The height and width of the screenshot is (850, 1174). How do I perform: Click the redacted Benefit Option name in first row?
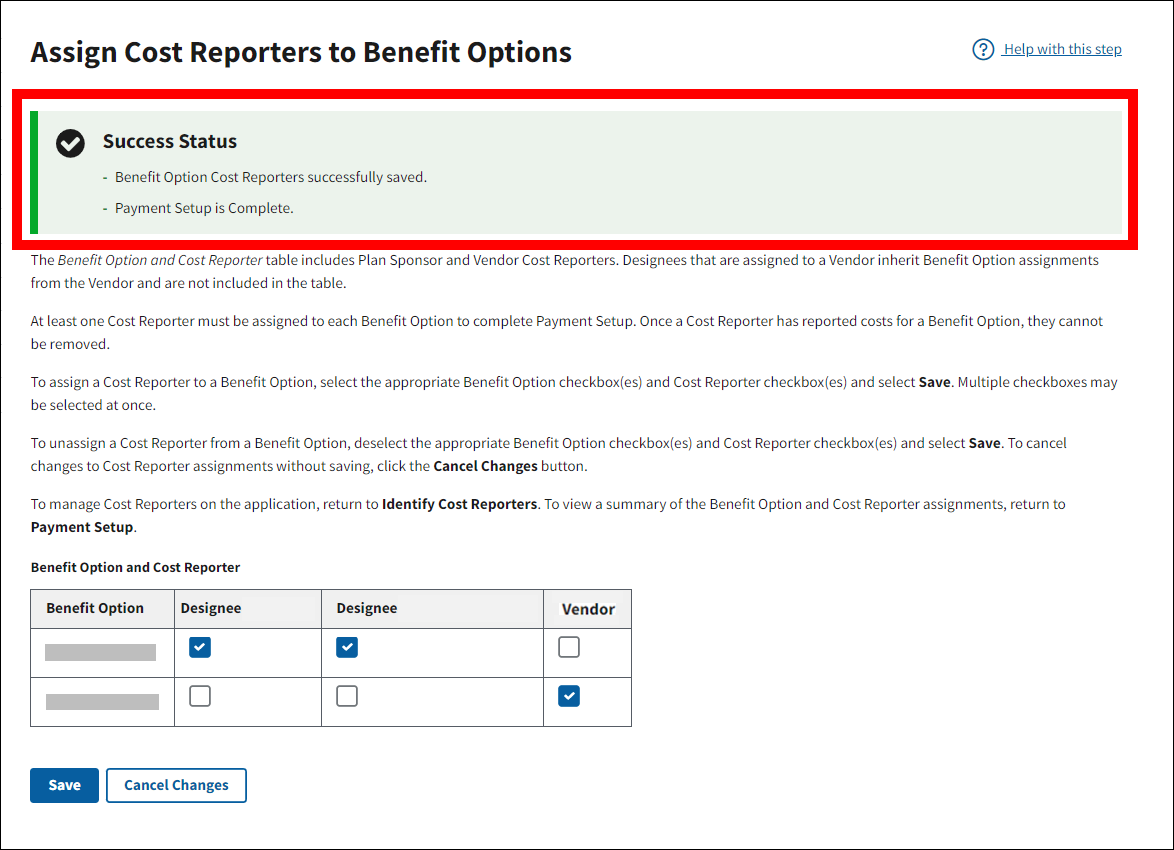pos(101,653)
